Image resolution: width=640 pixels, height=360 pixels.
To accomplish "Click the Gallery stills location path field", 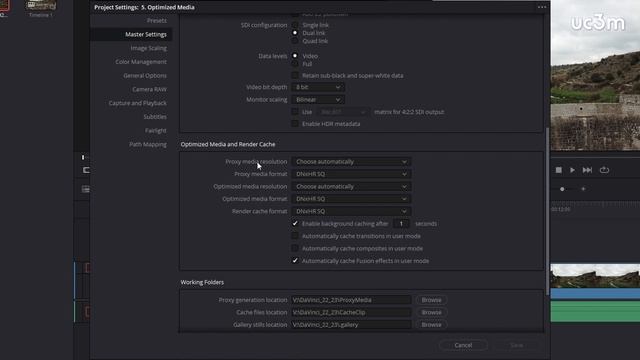I will (x=351, y=325).
